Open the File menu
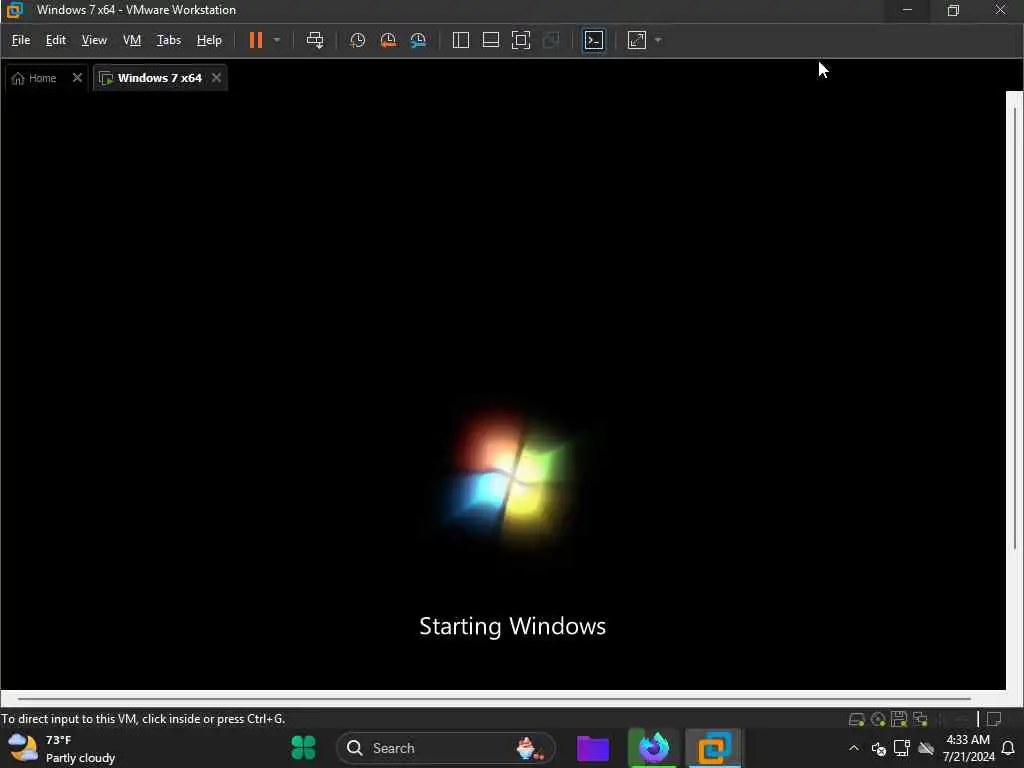 (21, 40)
